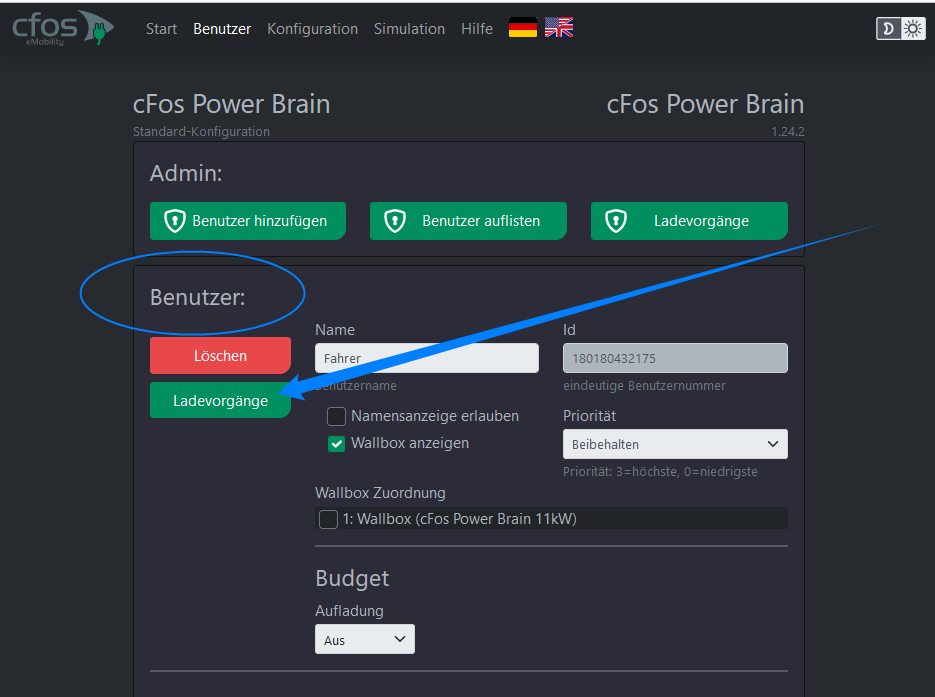Click the Benutzer auflisten button
The image size is (935, 697).
click(x=468, y=221)
